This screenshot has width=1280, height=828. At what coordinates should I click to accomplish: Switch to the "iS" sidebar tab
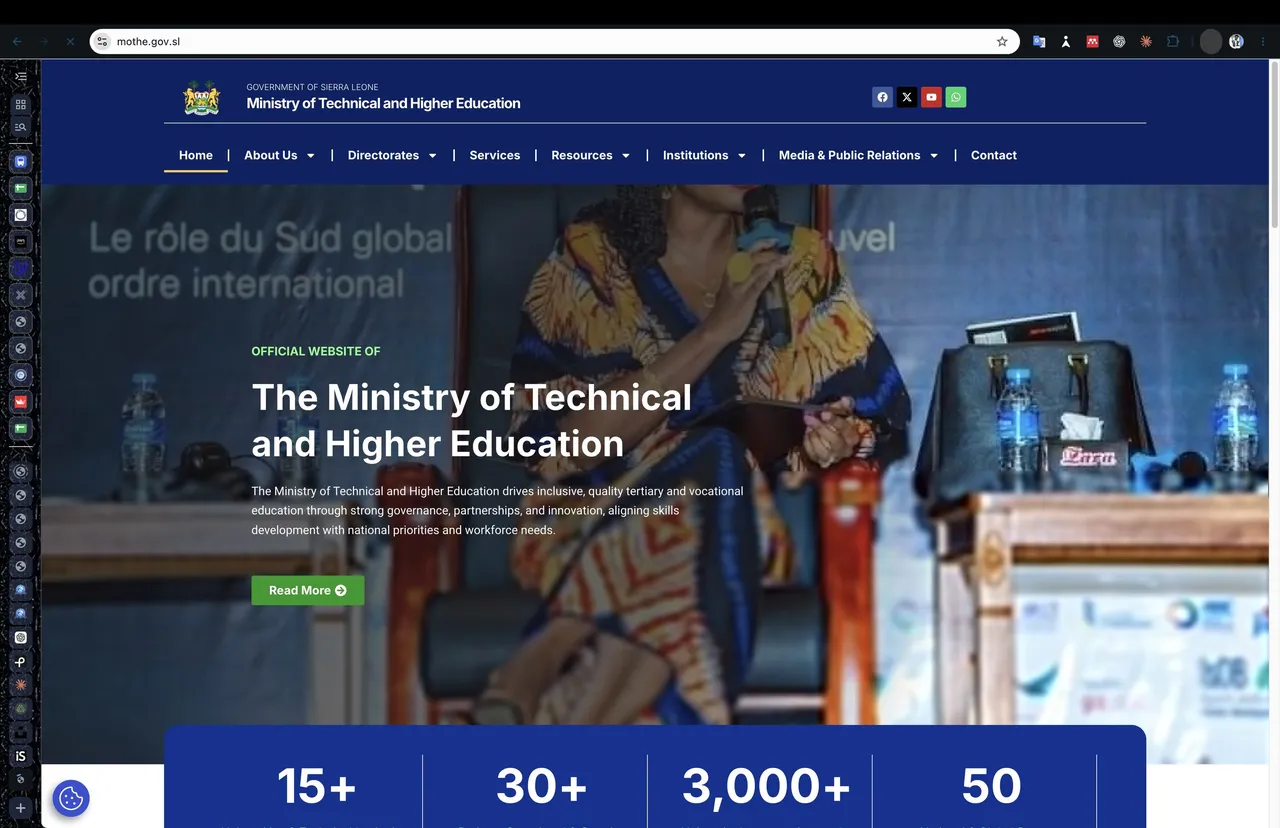tap(20, 757)
